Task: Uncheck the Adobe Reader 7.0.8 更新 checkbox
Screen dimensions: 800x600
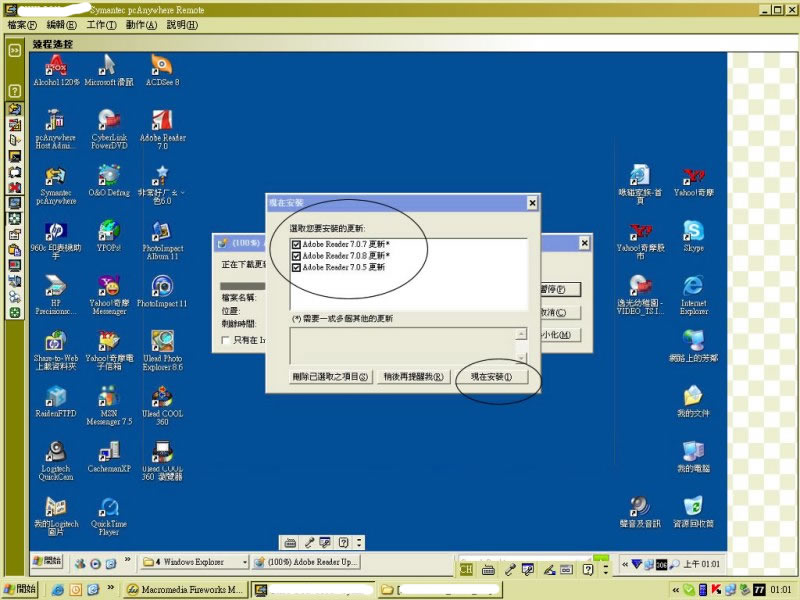Action: click(x=296, y=256)
